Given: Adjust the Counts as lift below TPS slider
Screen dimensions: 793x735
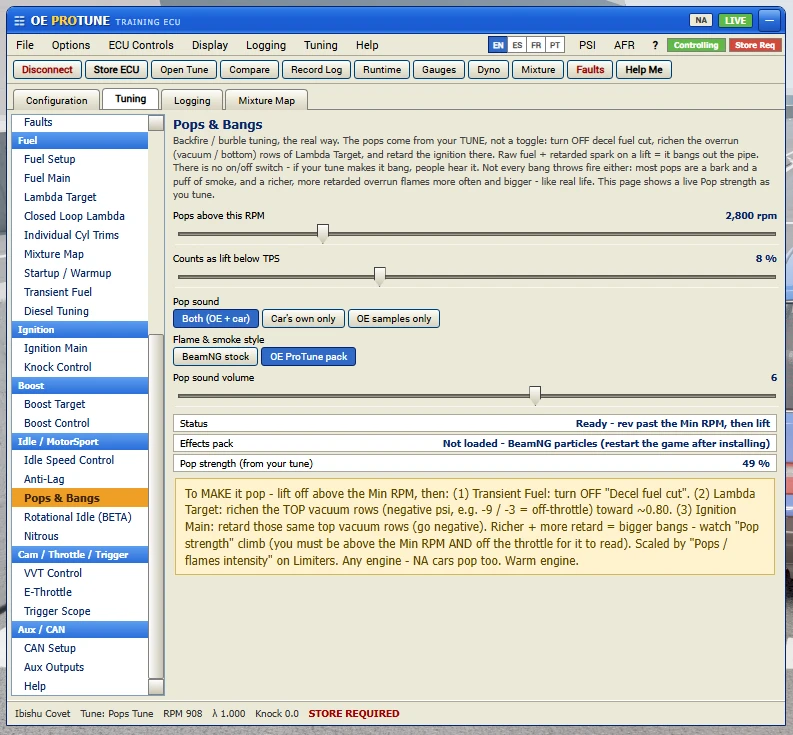Looking at the screenshot, I should pyautogui.click(x=379, y=276).
